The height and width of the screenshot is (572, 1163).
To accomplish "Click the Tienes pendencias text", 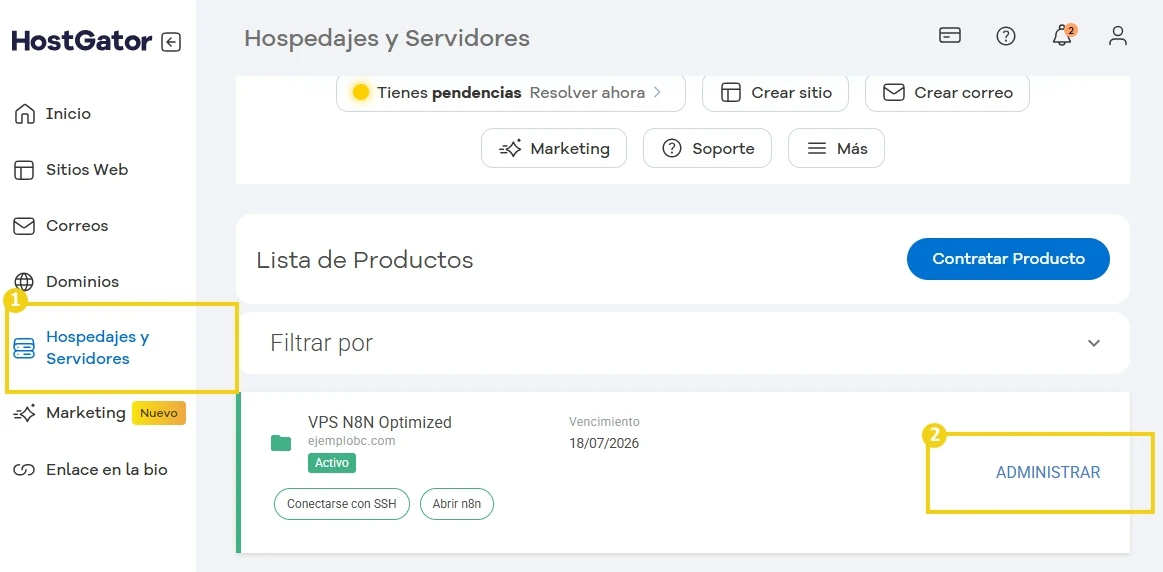I will coord(449,93).
